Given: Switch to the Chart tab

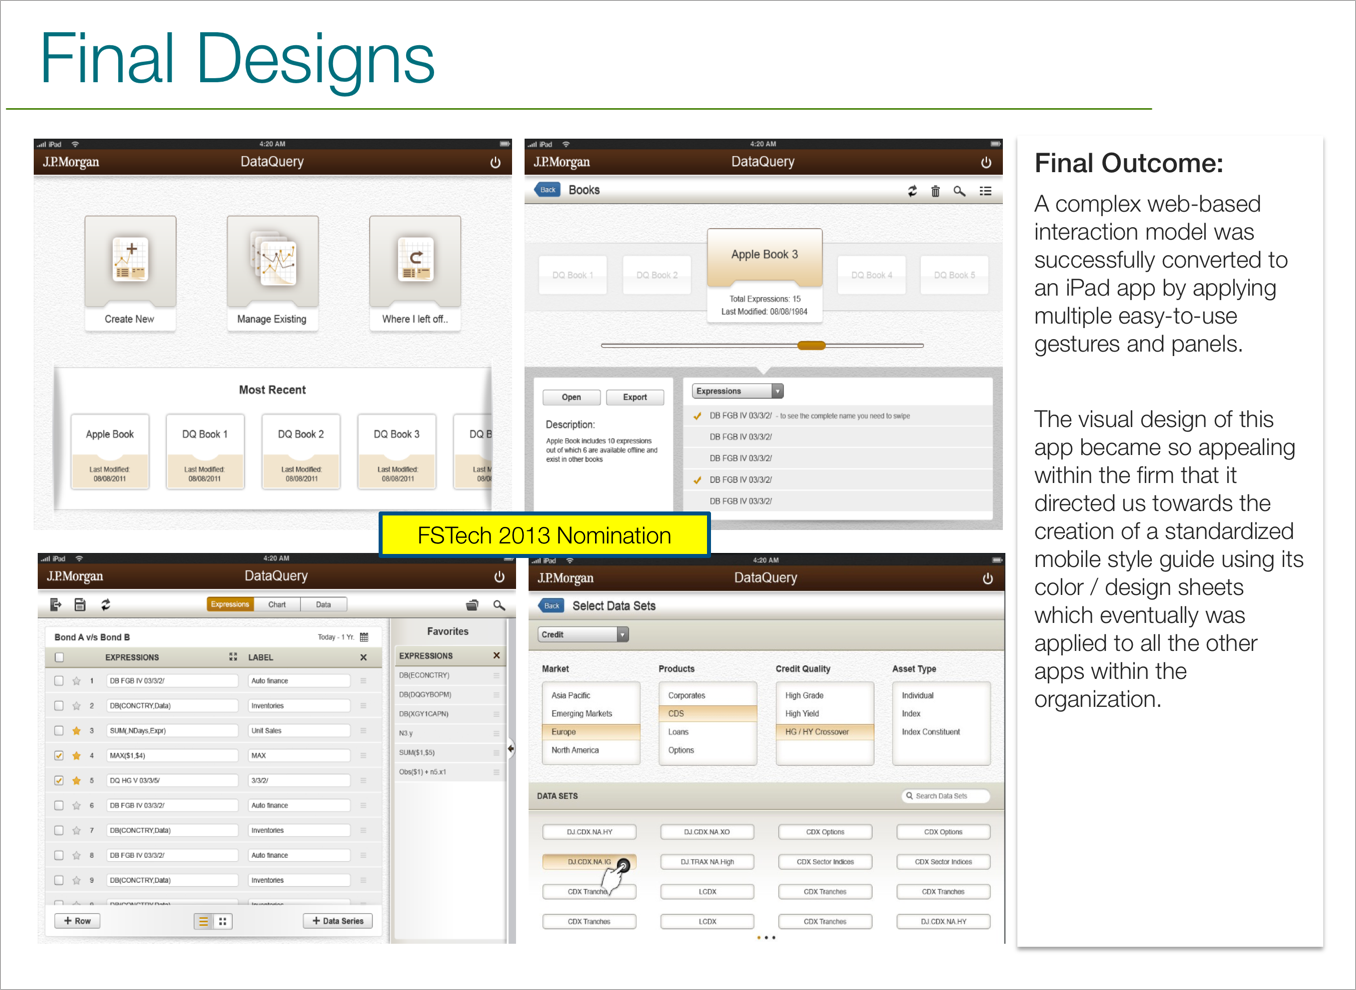Looking at the screenshot, I should click(x=277, y=604).
